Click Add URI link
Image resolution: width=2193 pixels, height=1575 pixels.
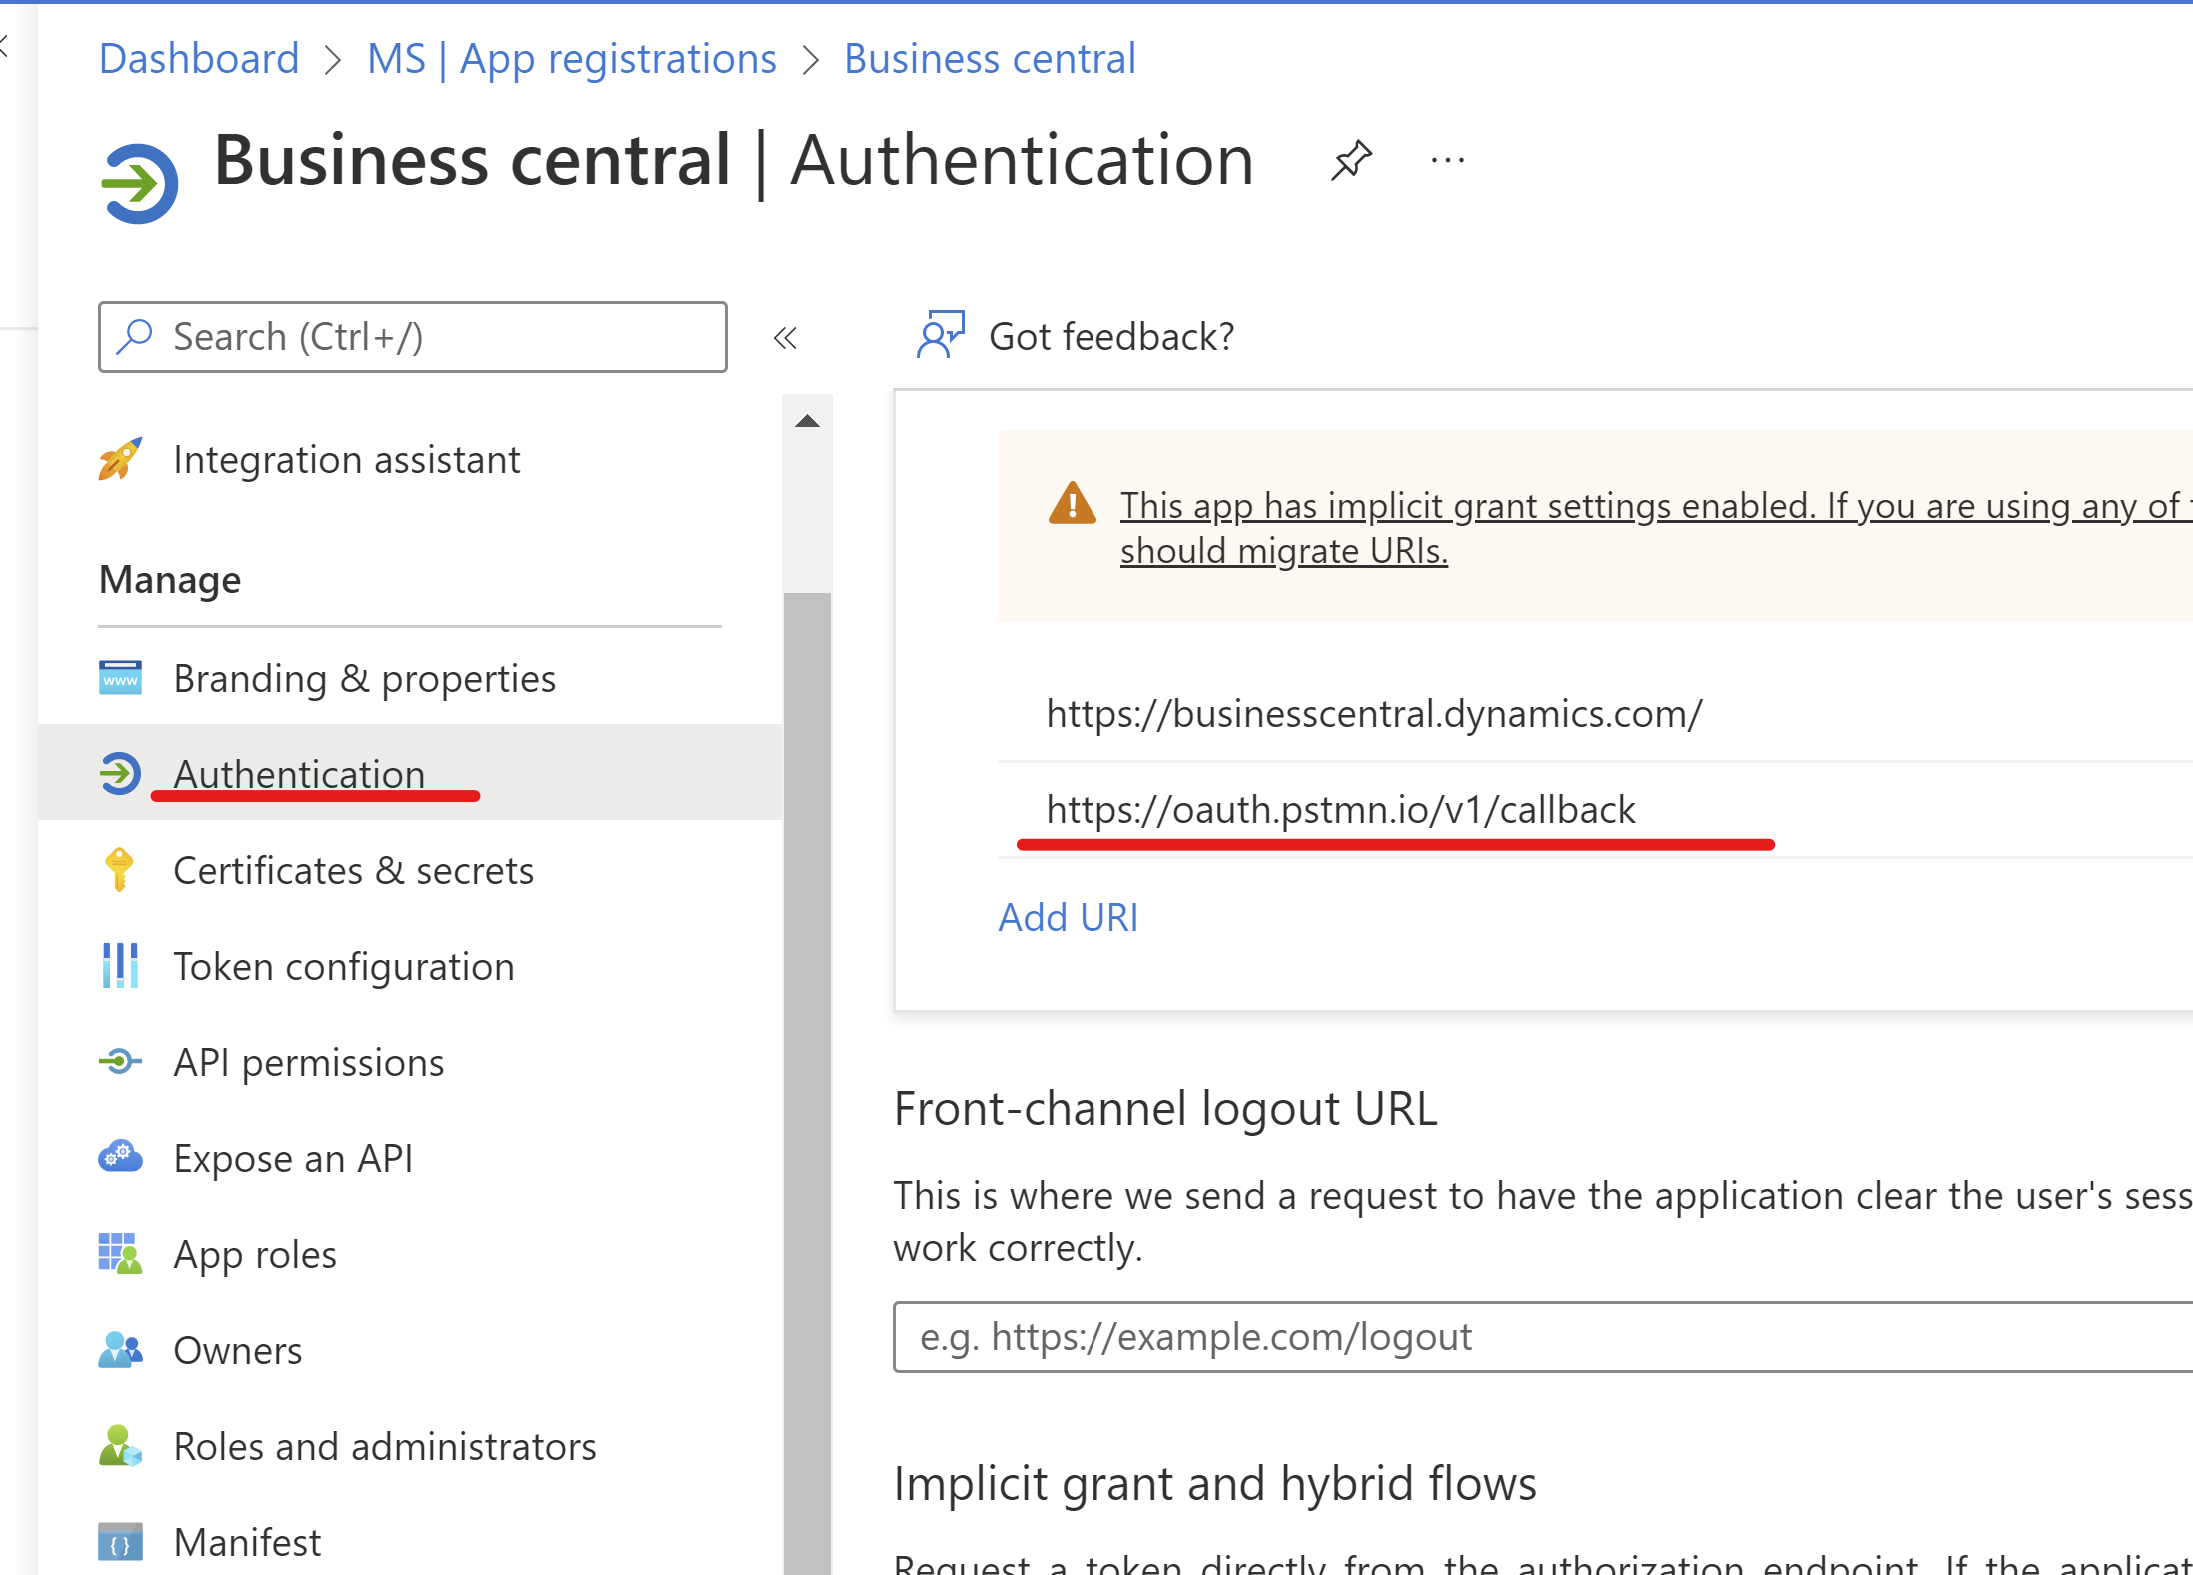1068,918
